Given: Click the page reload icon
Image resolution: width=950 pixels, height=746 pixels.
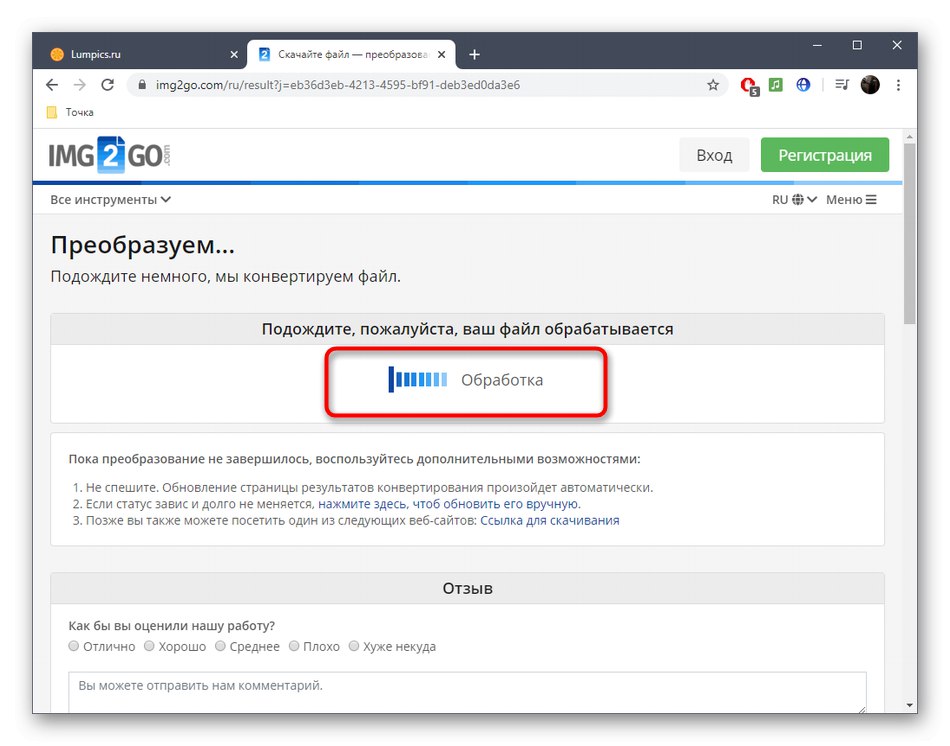Looking at the screenshot, I should click(x=107, y=85).
